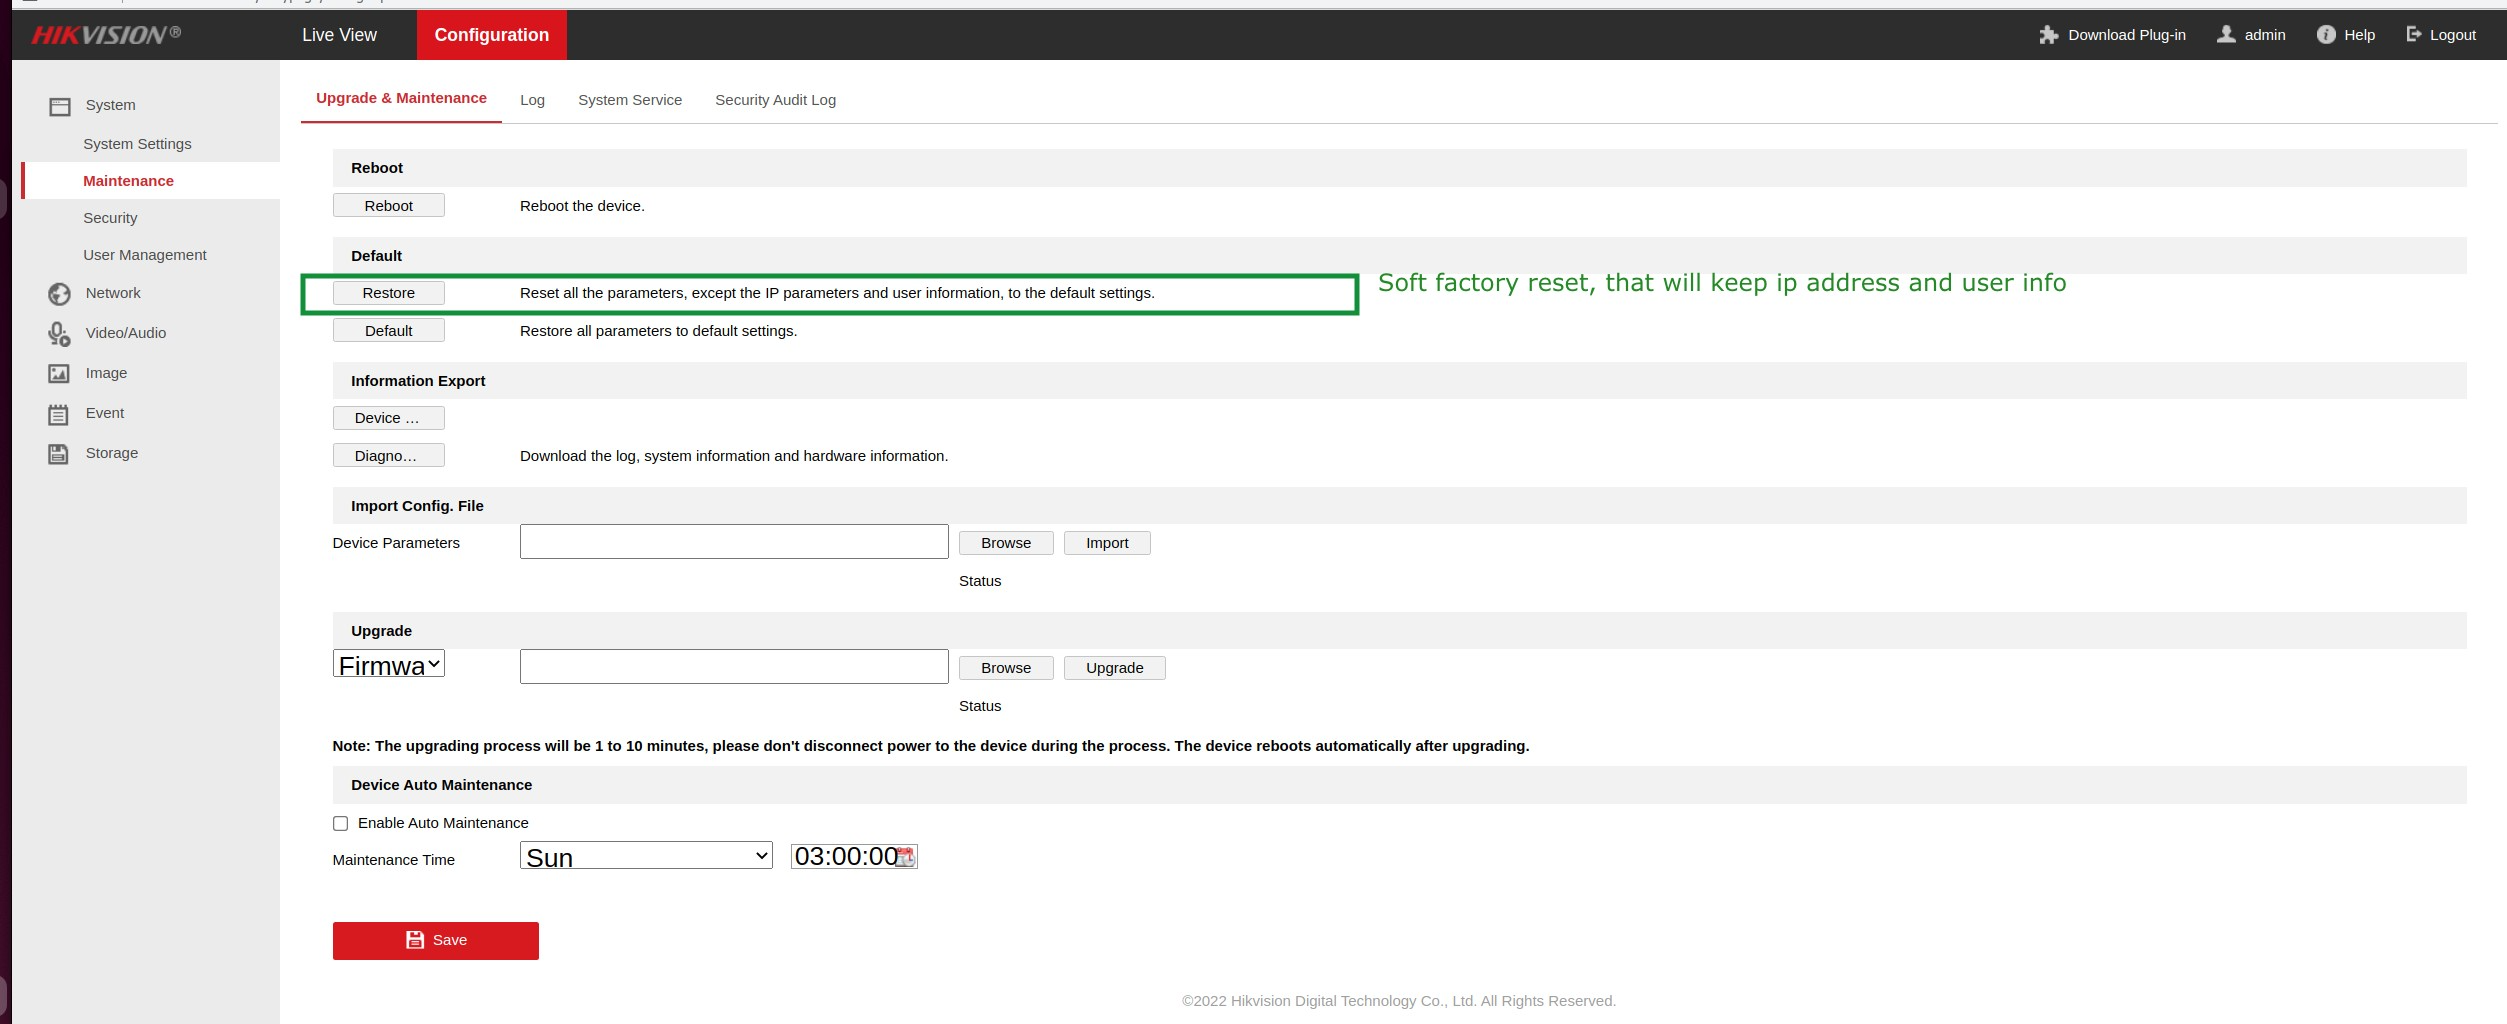Expand the Video/Audio sidebar section
The image size is (2507, 1024).
tap(126, 333)
